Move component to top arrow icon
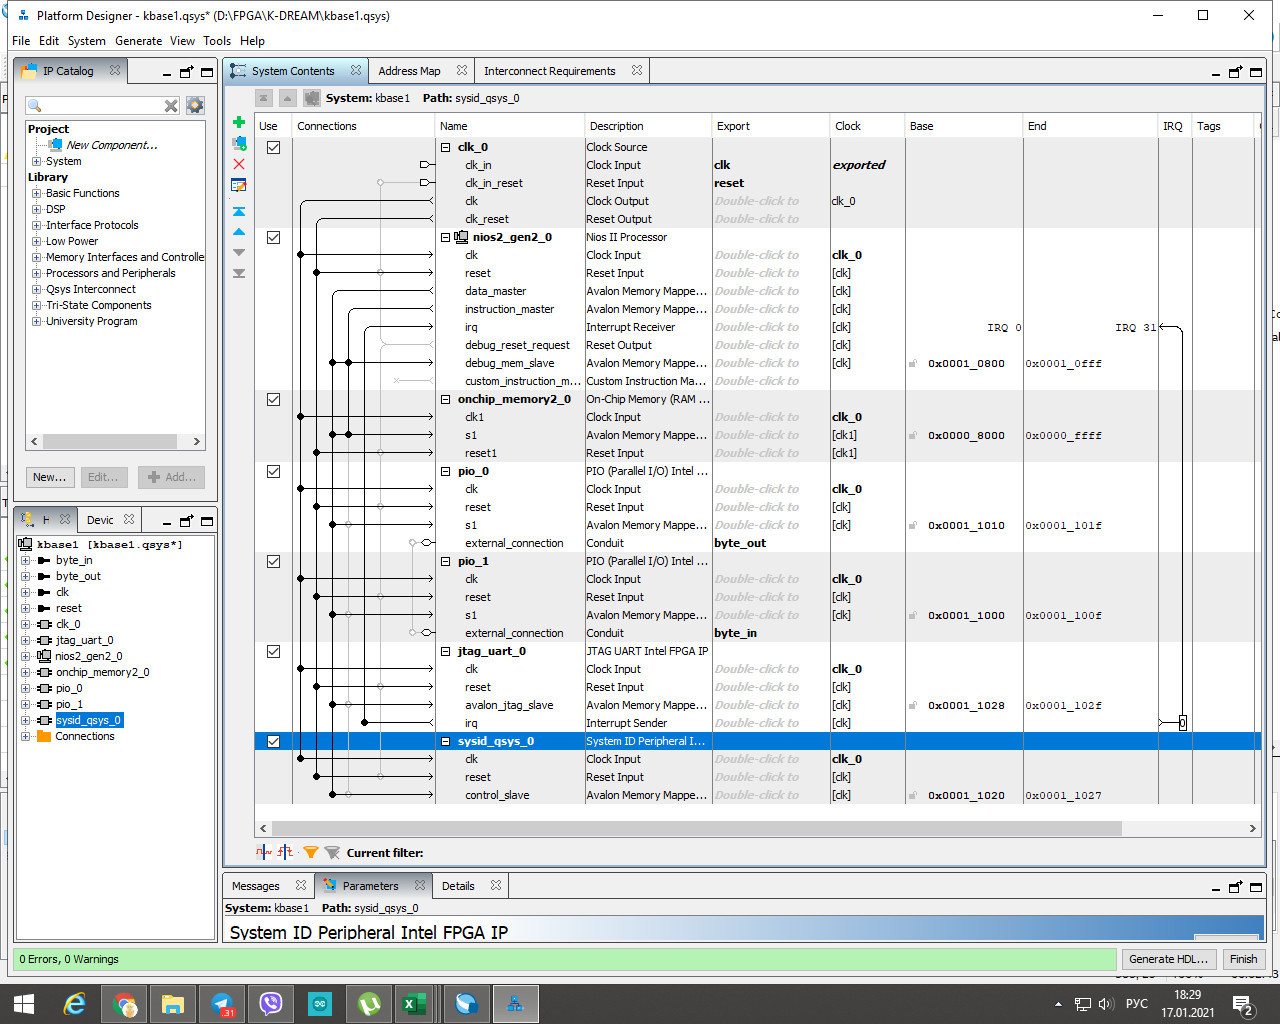 239,211
